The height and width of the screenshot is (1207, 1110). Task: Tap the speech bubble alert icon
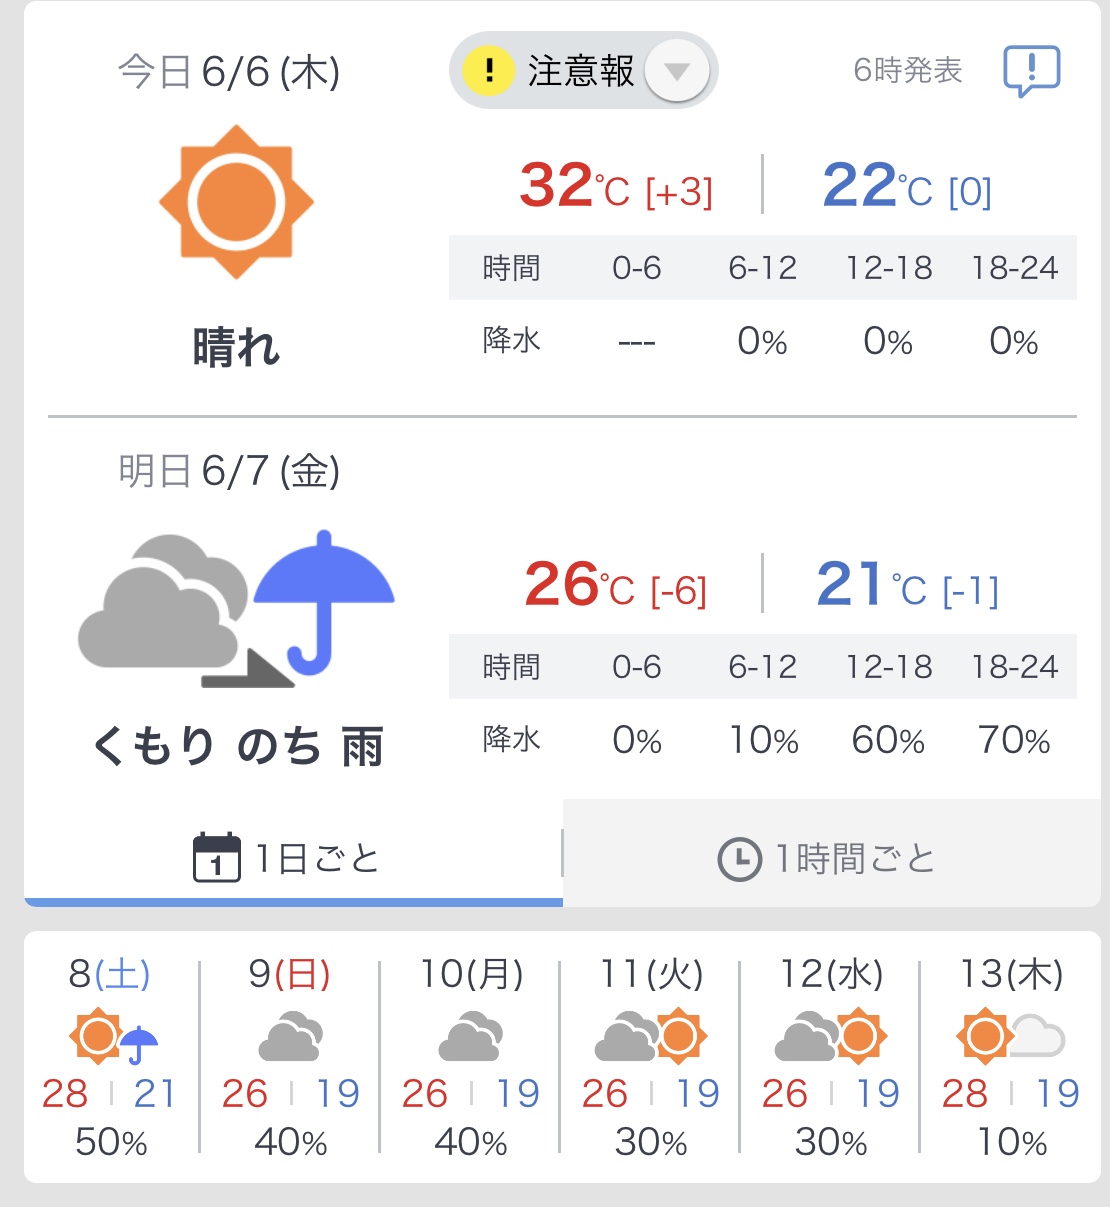(1031, 71)
